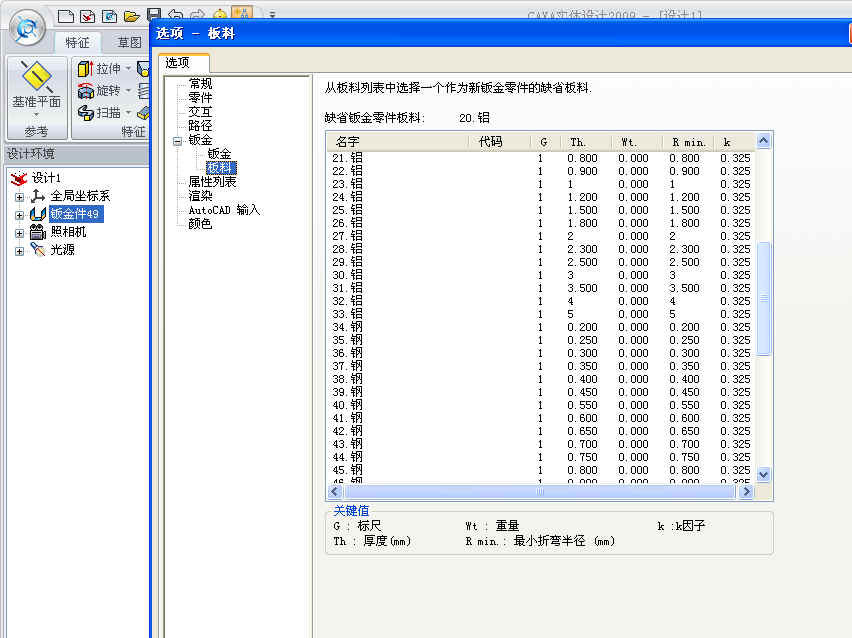This screenshot has height=638, width=852.
Task: Click the New document icon
Action: [x=66, y=15]
